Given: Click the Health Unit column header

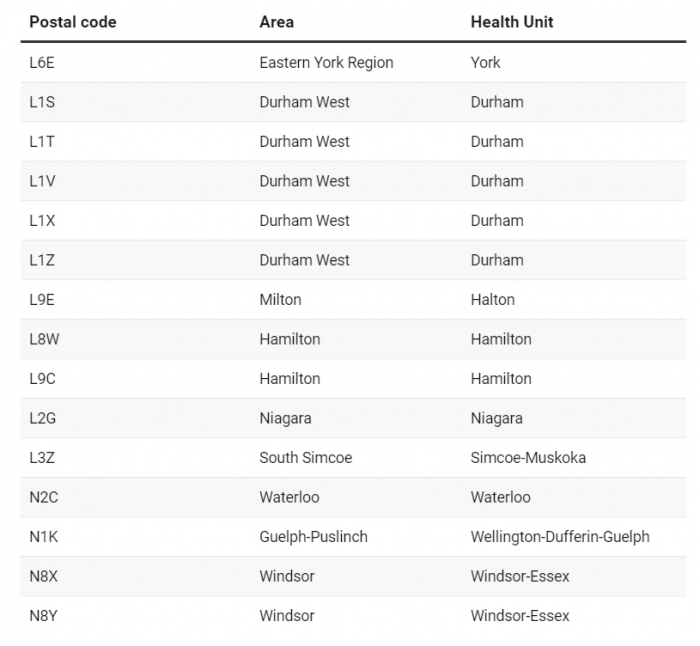Looking at the screenshot, I should click(x=512, y=22).
